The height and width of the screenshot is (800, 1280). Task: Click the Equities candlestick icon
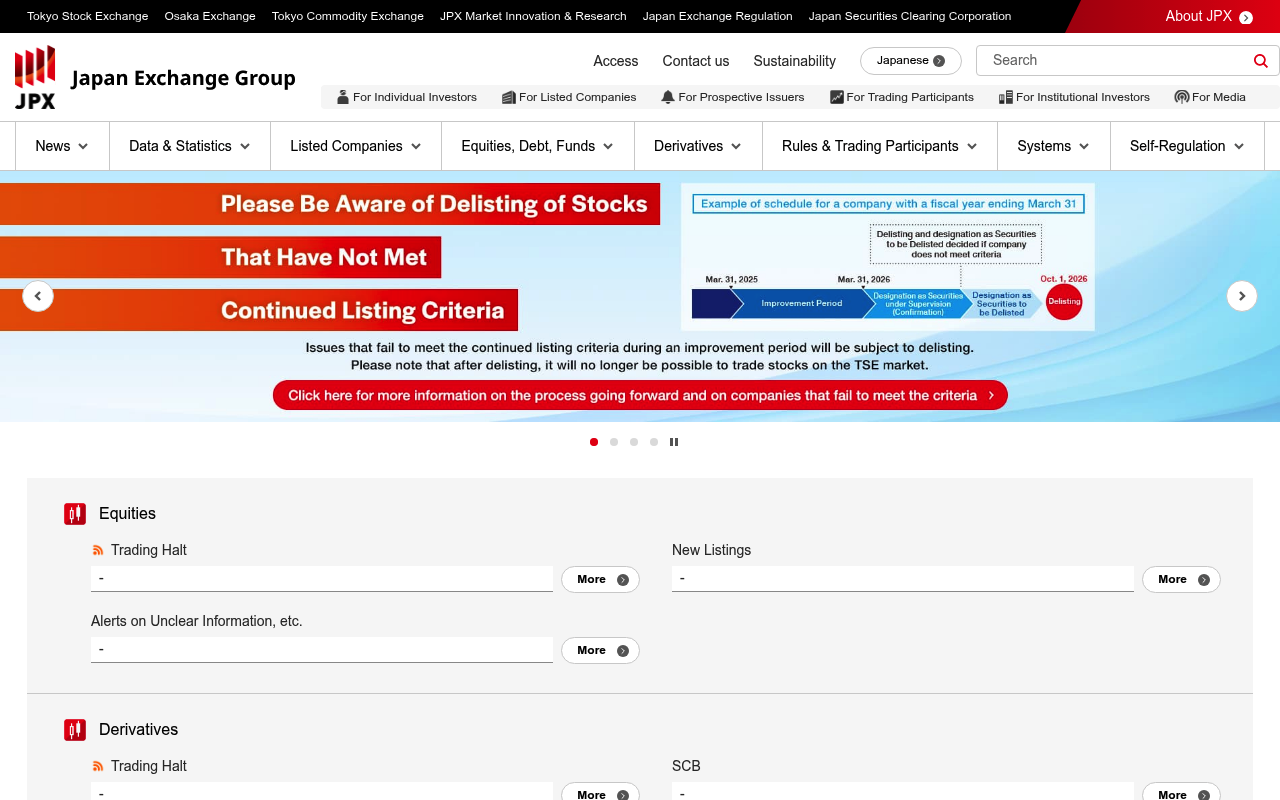click(75, 514)
